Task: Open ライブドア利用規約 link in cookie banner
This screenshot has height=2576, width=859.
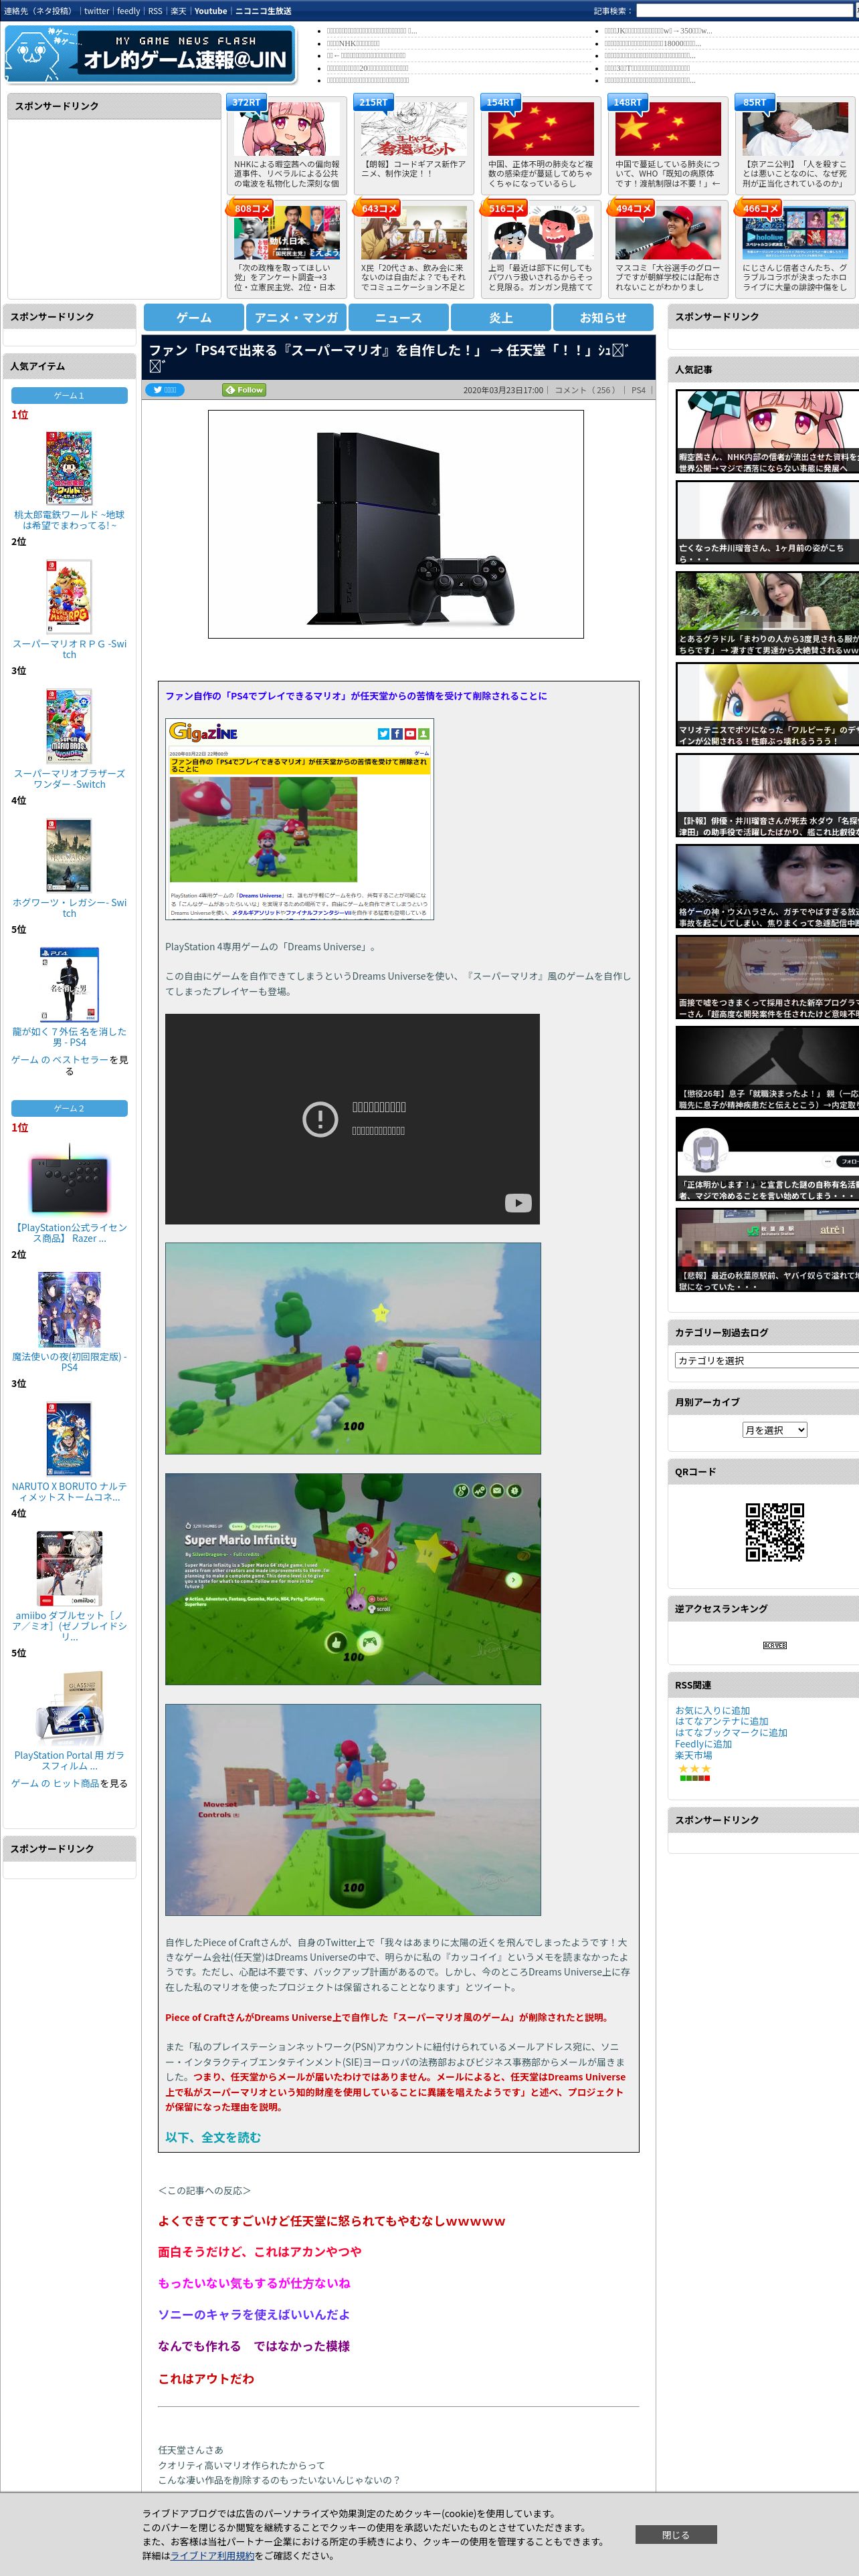Action: [x=212, y=2555]
